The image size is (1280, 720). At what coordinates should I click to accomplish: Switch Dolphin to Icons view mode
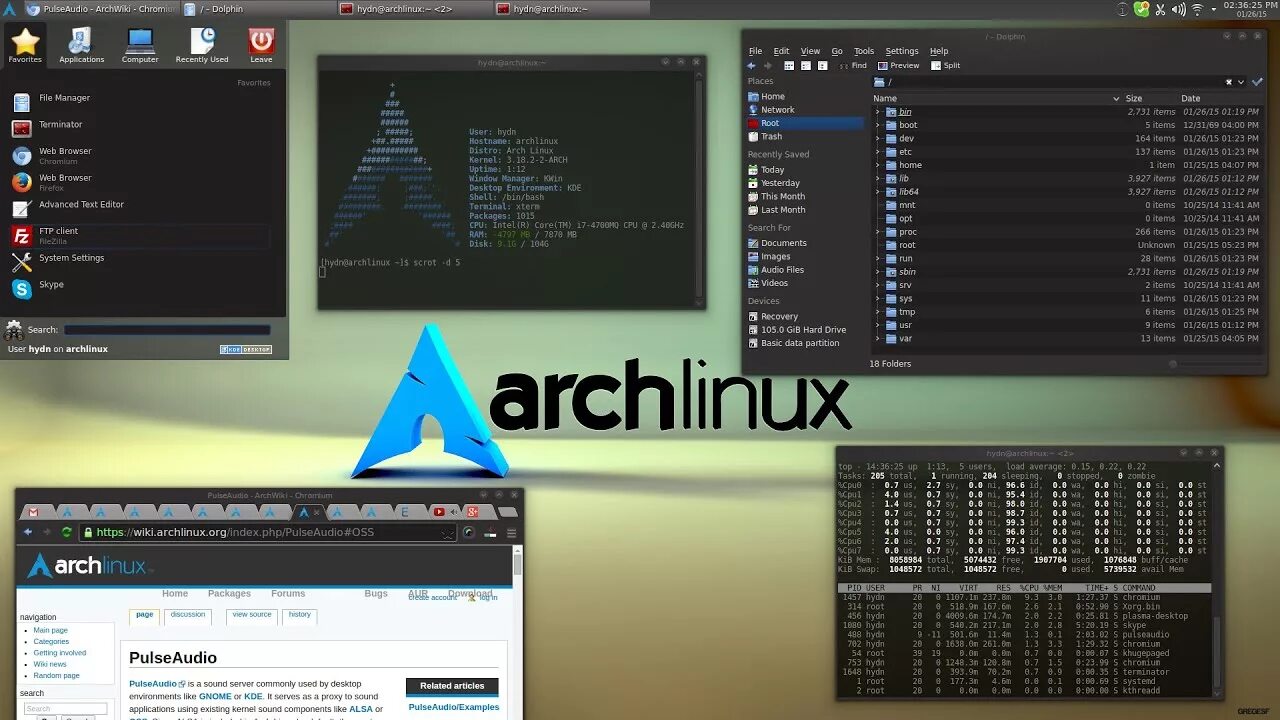pos(789,66)
